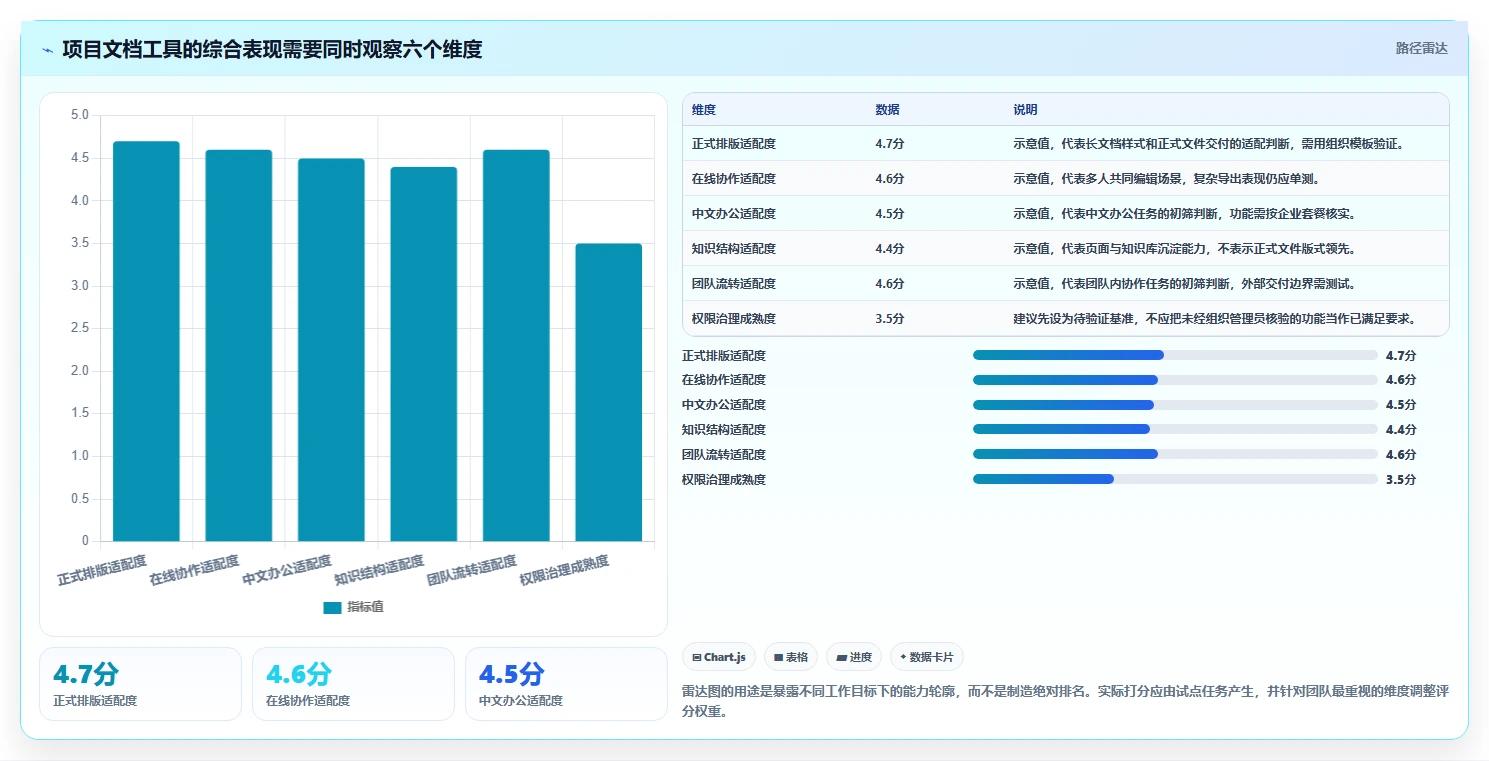This screenshot has width=1489, height=761.
Task: Click the 知识结构适配度 progress bar
Action: coord(1175,430)
